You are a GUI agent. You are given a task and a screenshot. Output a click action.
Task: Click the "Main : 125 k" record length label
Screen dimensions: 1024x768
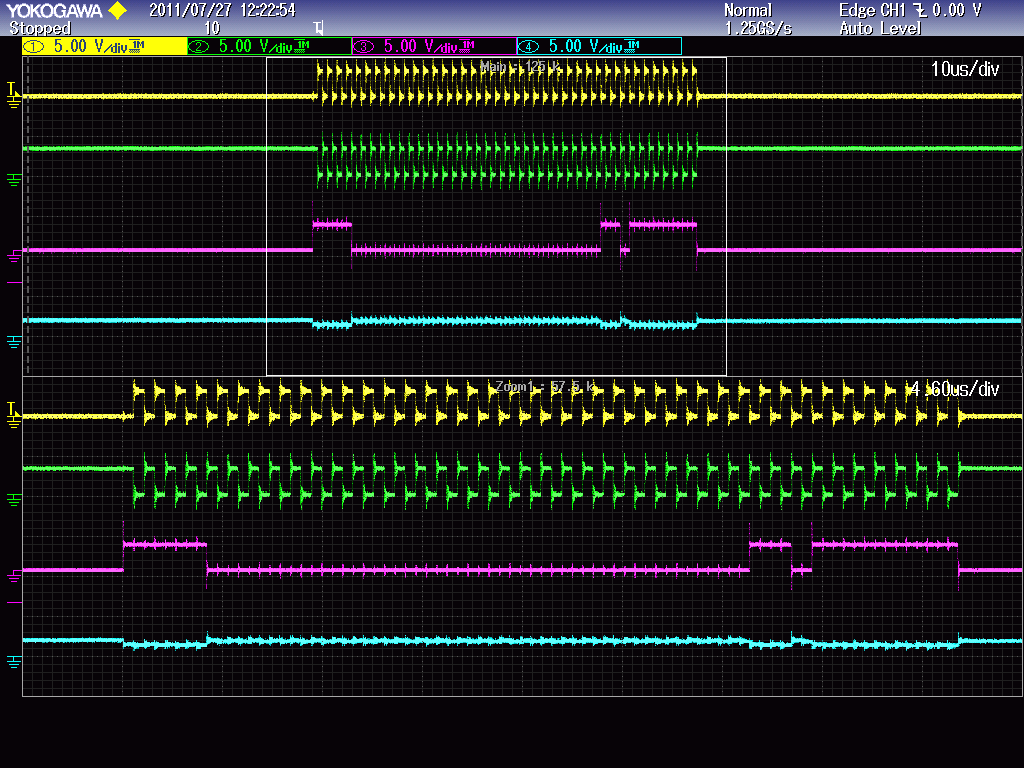click(x=520, y=66)
